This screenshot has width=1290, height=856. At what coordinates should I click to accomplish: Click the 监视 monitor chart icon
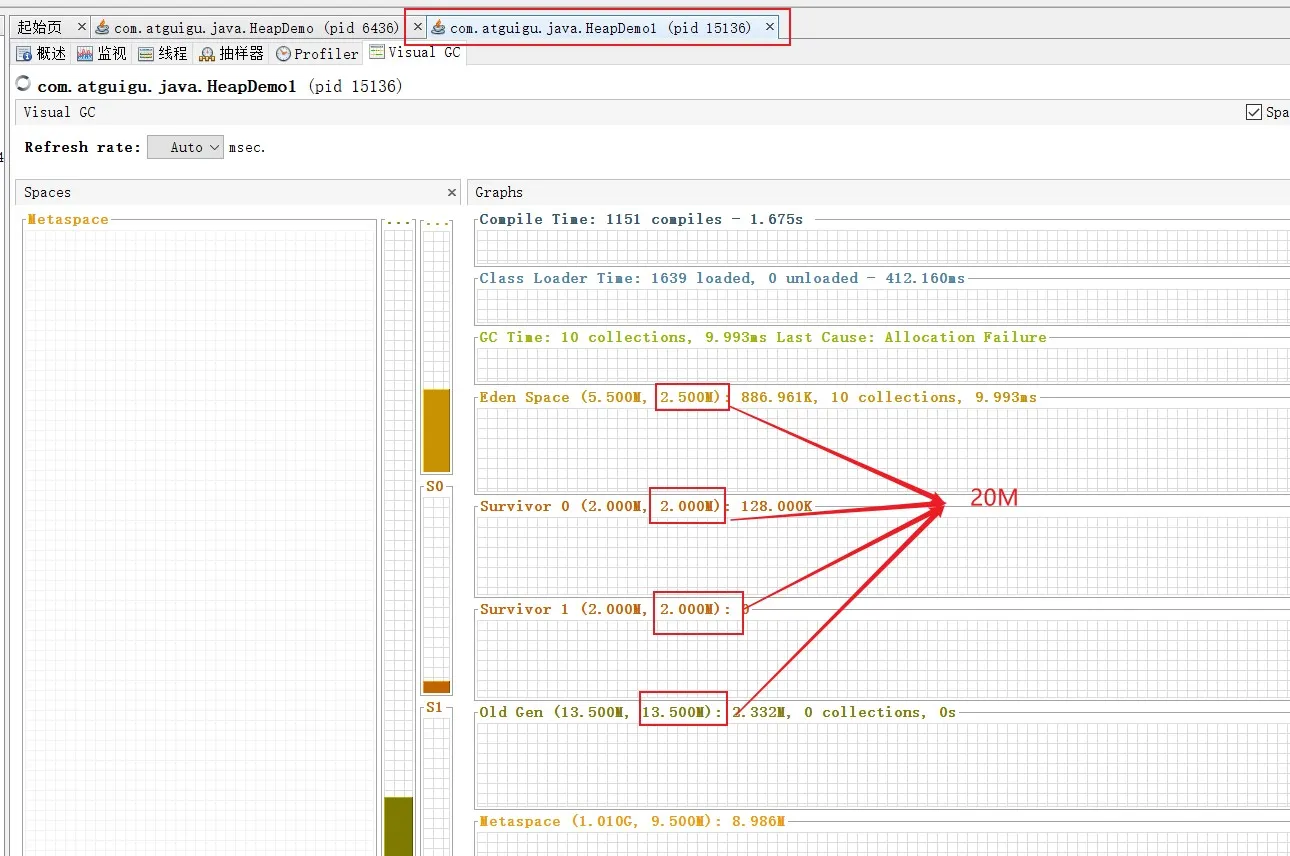point(85,54)
